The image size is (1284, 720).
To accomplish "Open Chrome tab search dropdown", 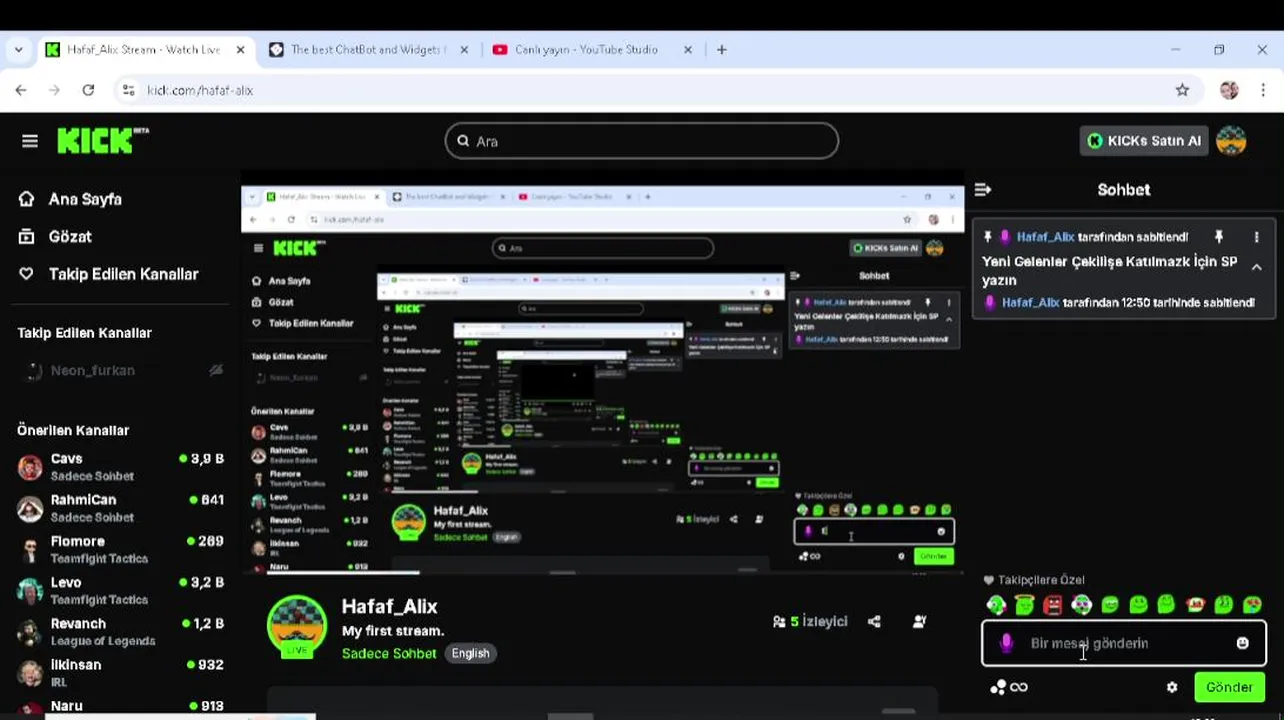I will [19, 49].
